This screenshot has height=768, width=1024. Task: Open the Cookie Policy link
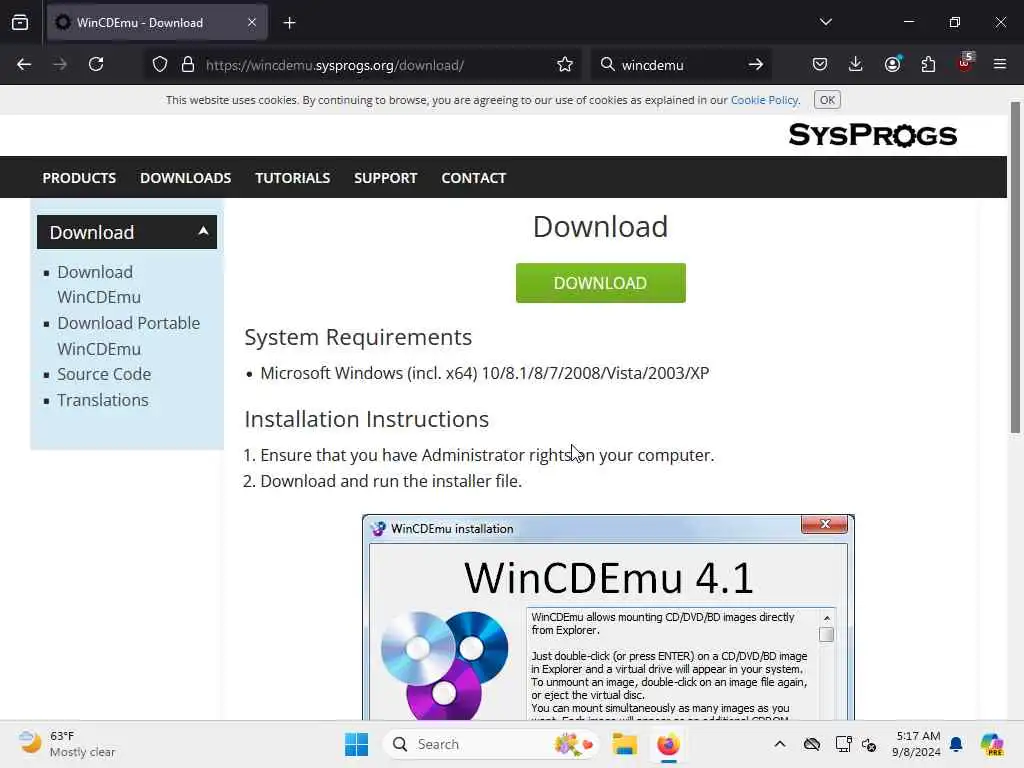pos(764,100)
